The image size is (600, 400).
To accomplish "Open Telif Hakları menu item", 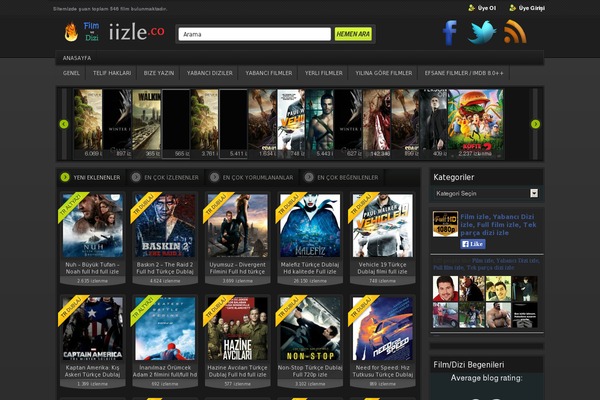I will tap(112, 73).
